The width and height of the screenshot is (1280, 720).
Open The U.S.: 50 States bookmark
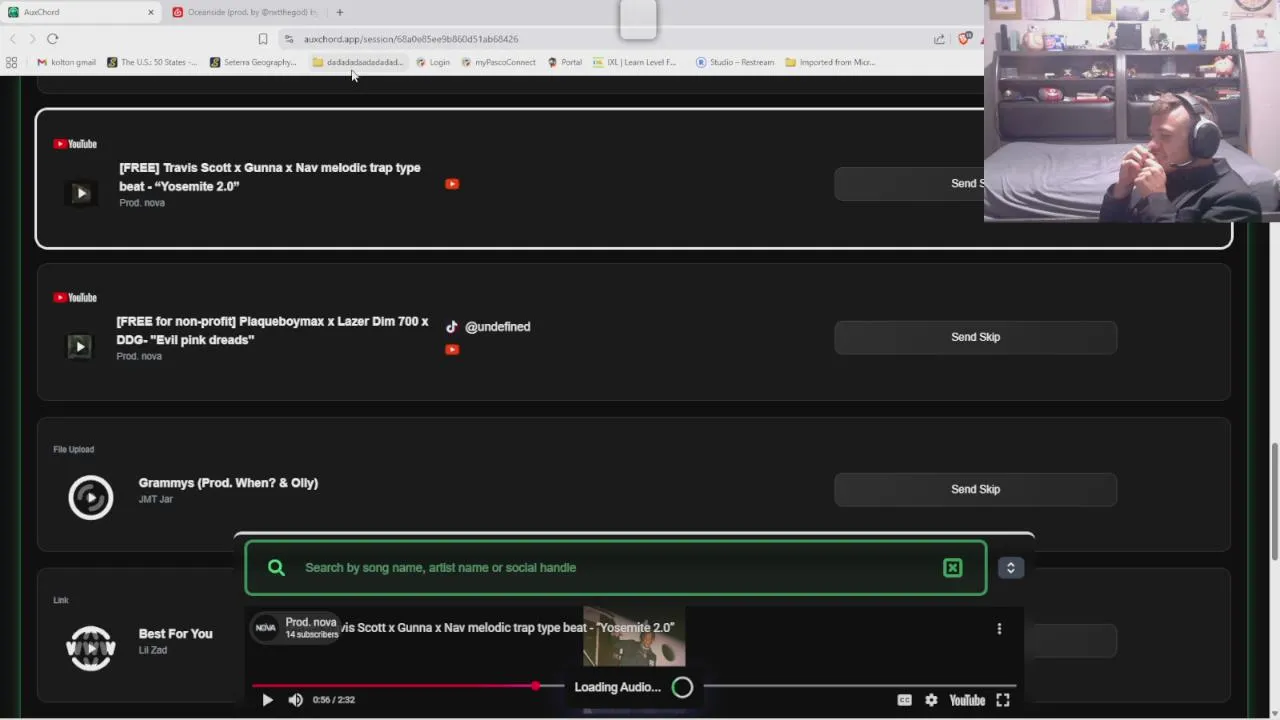click(x=152, y=62)
